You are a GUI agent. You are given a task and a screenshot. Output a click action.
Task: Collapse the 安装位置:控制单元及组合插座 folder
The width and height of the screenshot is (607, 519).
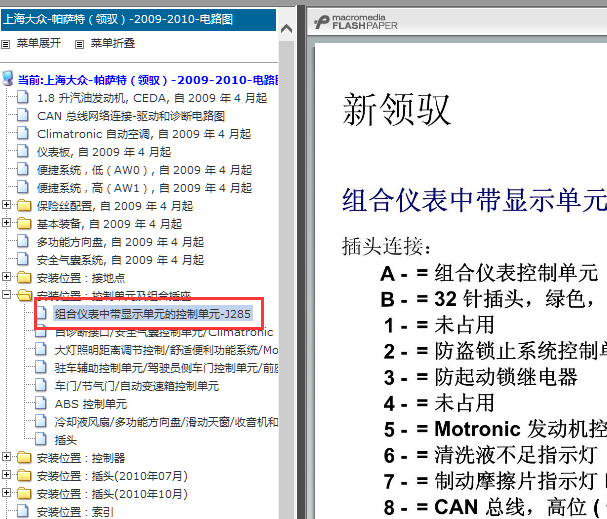tap(6, 295)
